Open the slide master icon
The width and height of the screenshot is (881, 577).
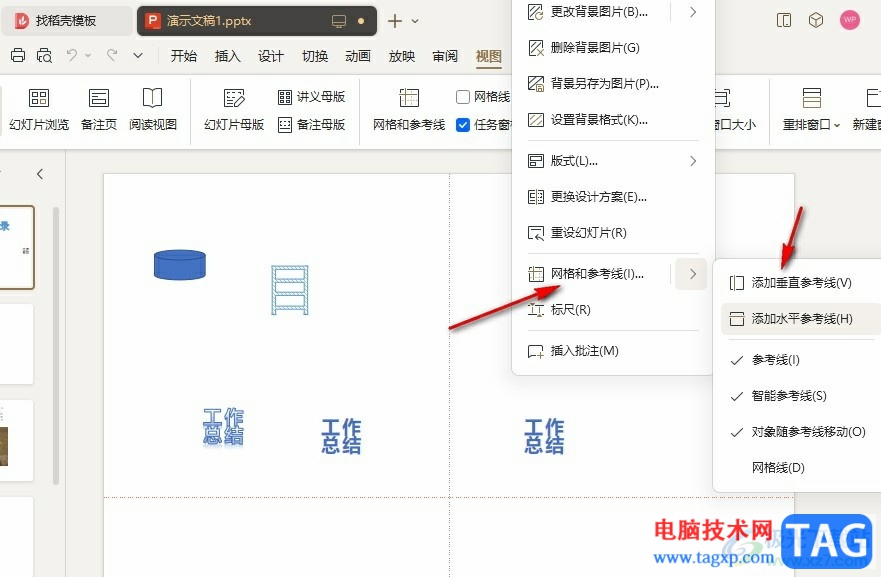234,98
